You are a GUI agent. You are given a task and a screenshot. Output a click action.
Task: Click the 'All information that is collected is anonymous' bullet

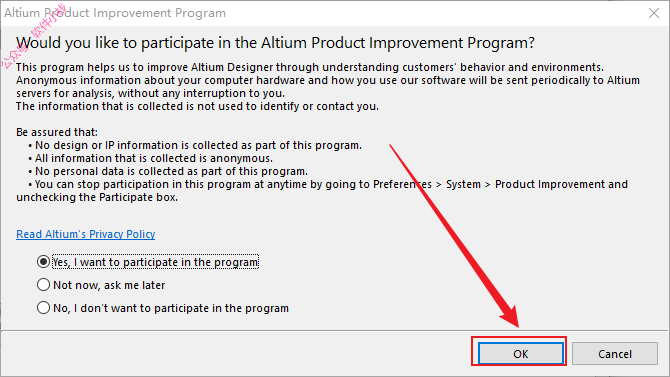coord(150,158)
